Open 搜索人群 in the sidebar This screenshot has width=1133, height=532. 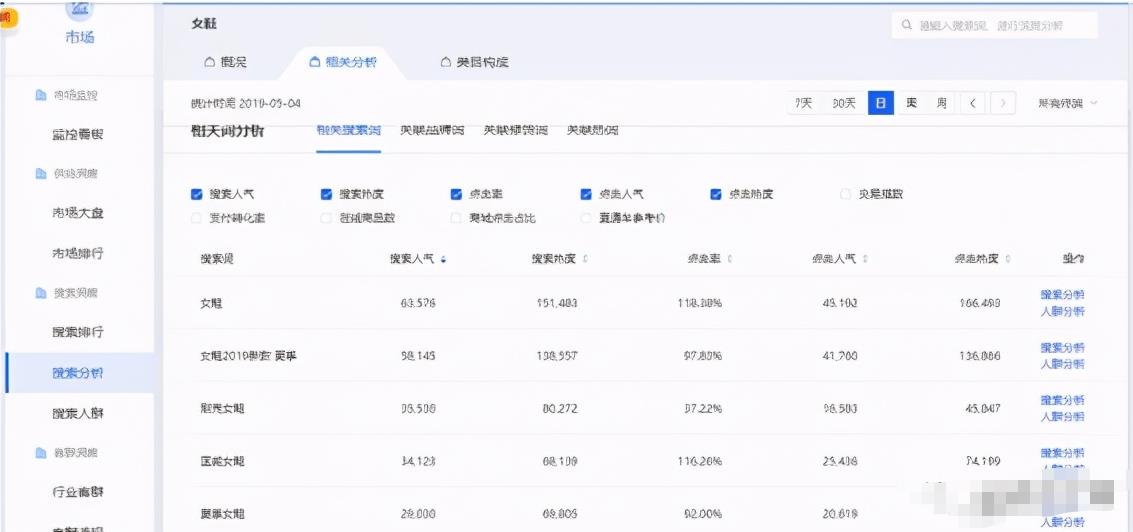pos(78,413)
